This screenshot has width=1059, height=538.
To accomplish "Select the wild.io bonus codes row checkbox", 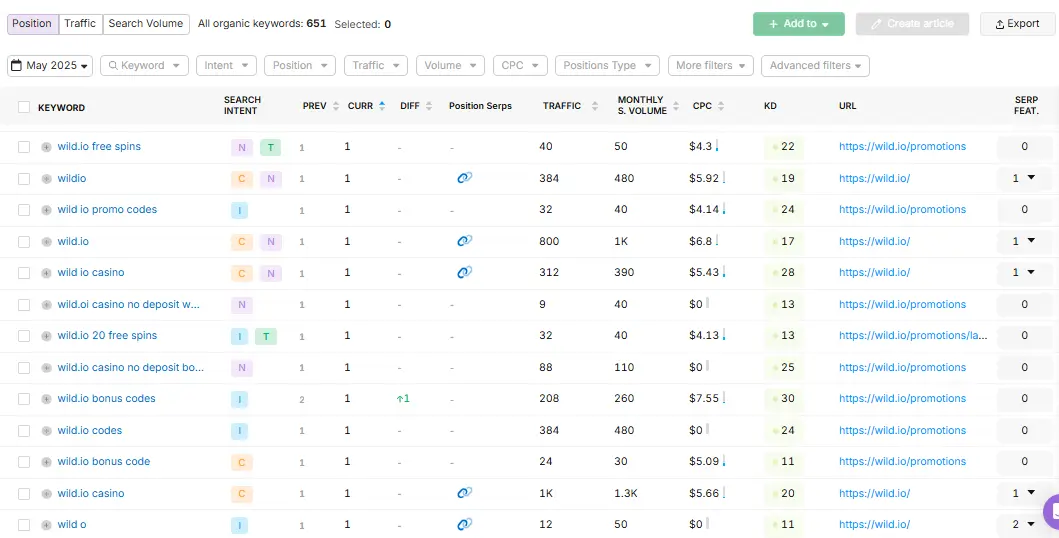I will [24, 399].
